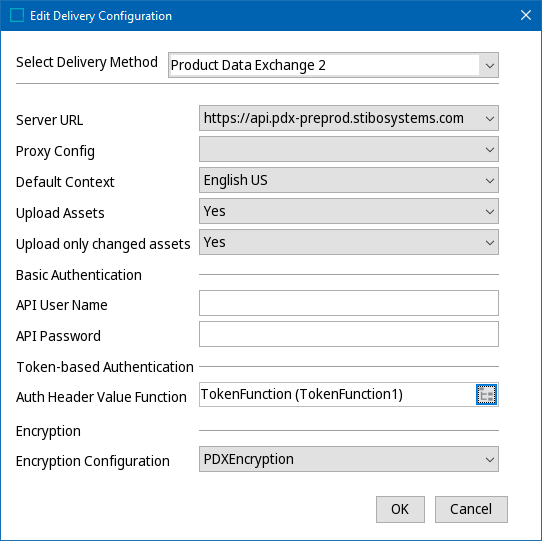Viewport: 542px width, 541px height.
Task: Open the Select Delivery Method dropdown
Action: 333,65
